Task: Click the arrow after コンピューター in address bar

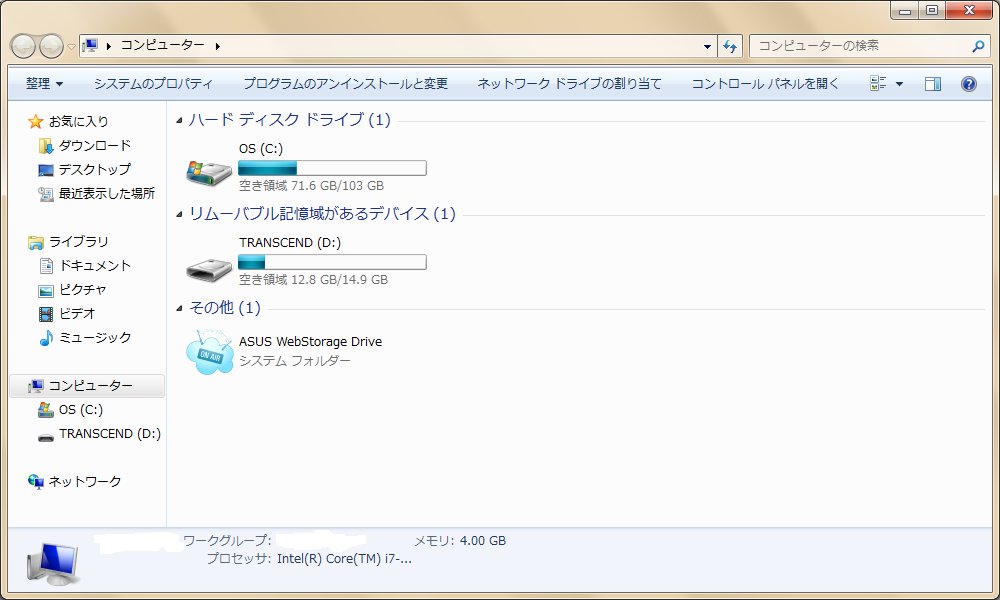Action: pyautogui.click(x=217, y=46)
